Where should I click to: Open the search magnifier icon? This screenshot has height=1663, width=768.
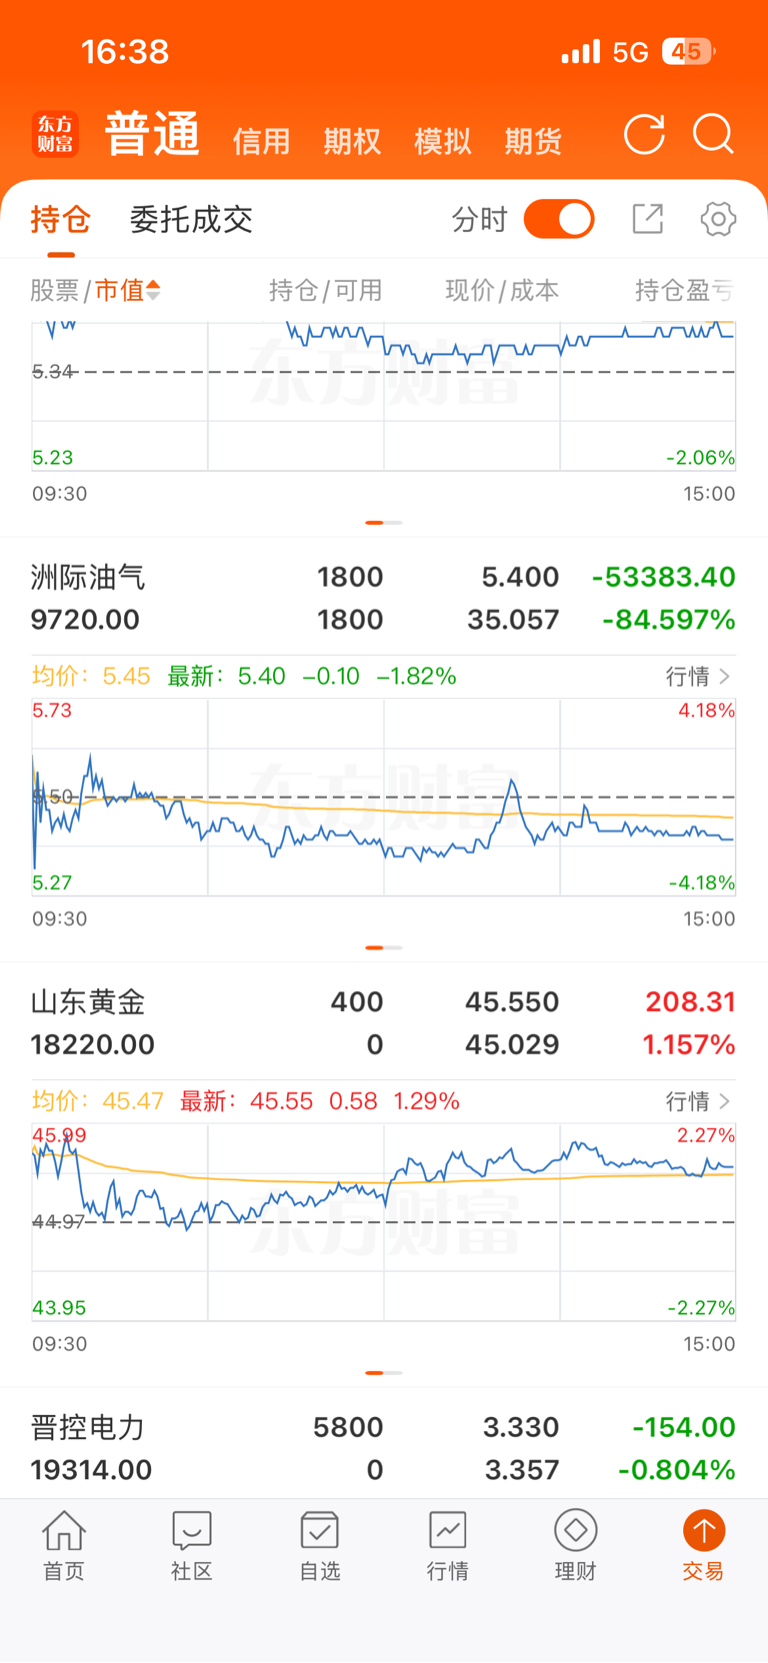pyautogui.click(x=713, y=134)
